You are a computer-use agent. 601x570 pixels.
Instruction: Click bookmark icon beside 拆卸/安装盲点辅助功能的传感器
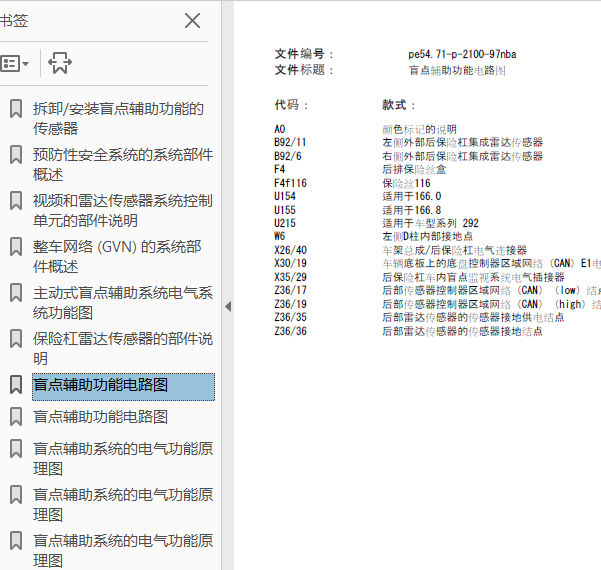pos(16,109)
